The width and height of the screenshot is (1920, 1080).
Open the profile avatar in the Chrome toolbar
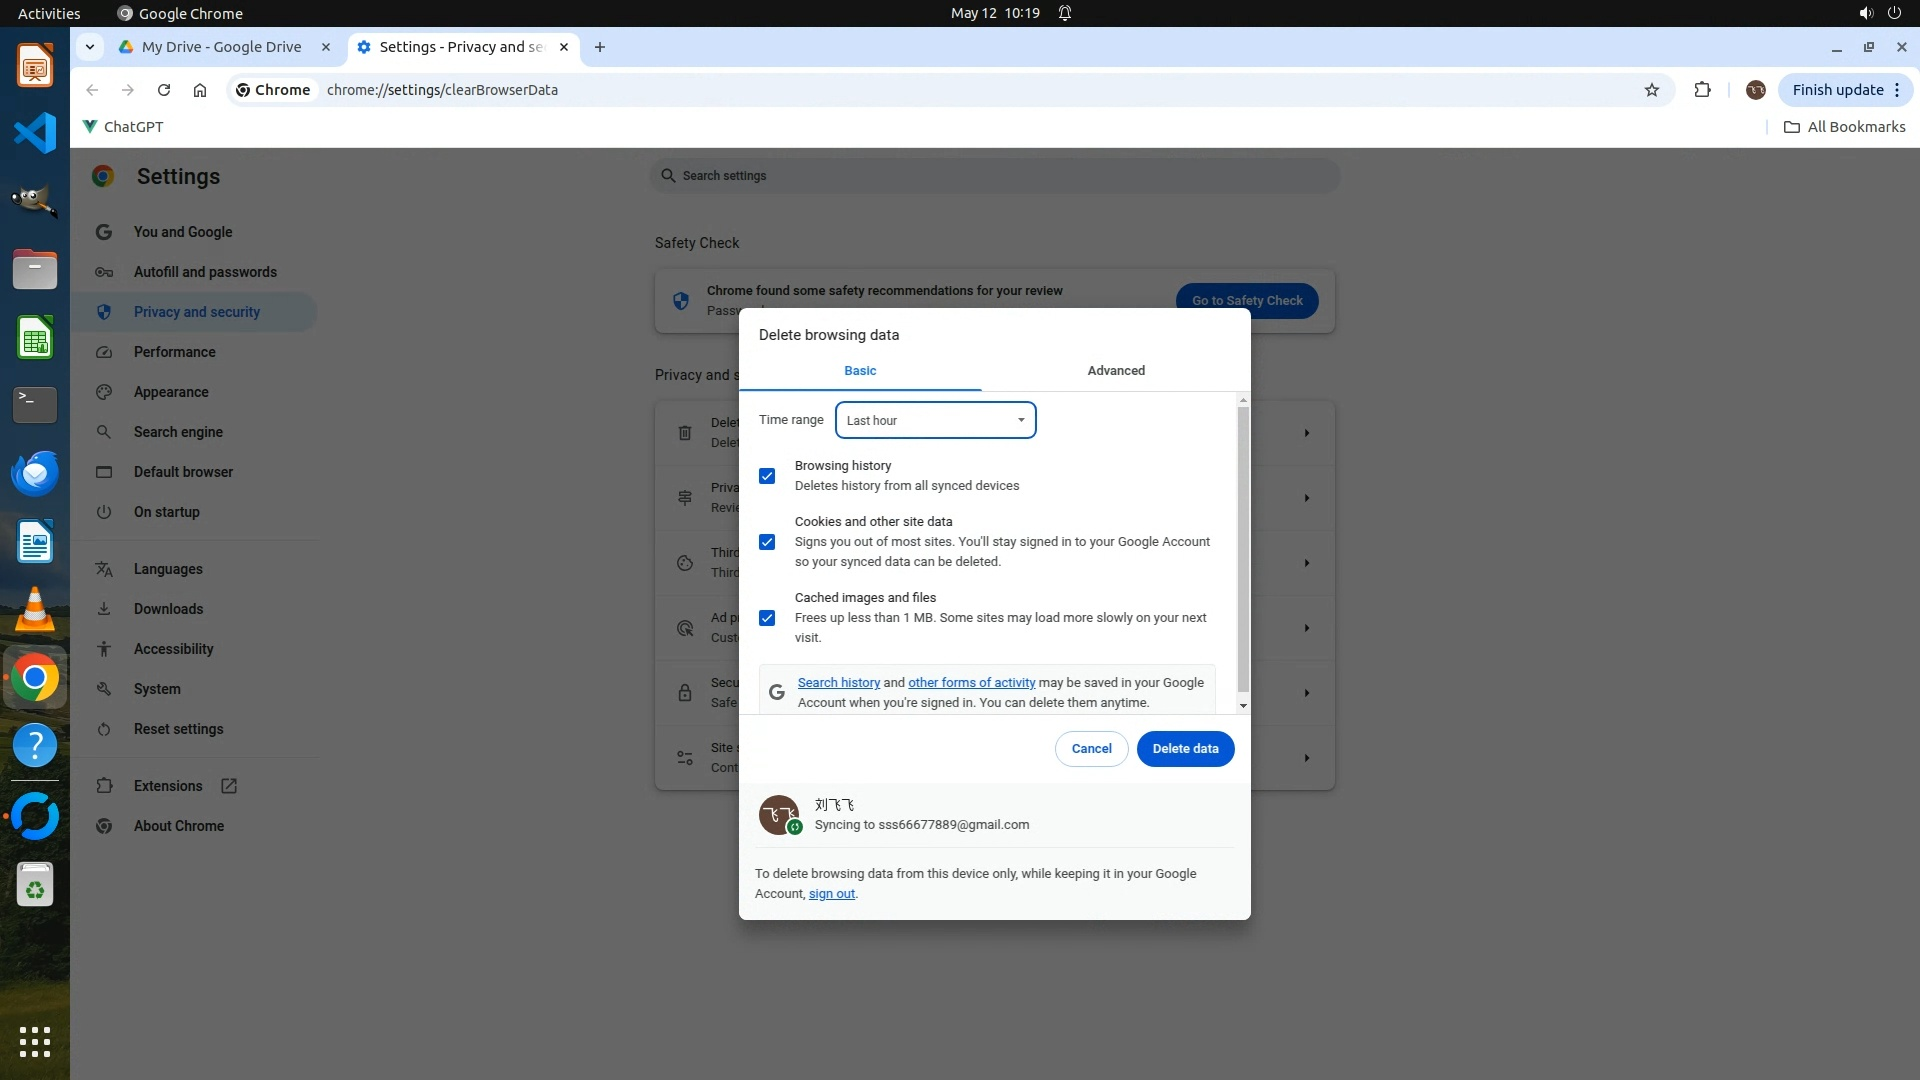1755,90
